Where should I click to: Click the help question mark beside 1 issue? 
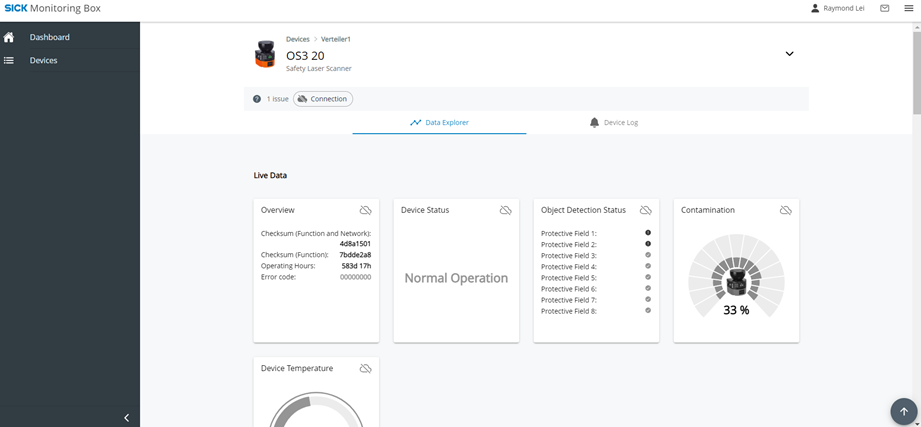(x=257, y=99)
